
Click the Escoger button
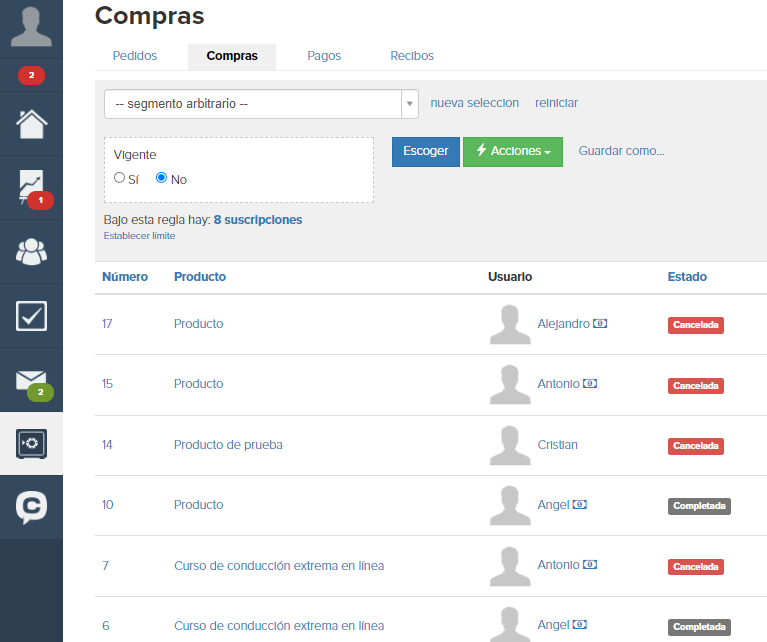point(426,152)
